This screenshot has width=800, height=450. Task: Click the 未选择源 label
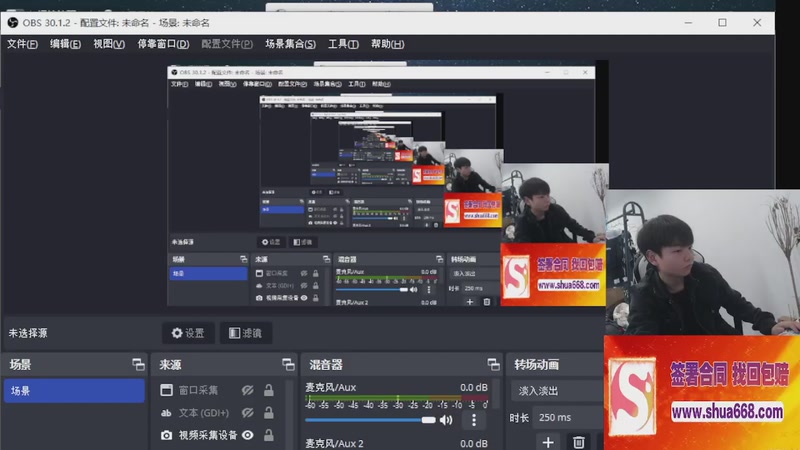point(28,333)
